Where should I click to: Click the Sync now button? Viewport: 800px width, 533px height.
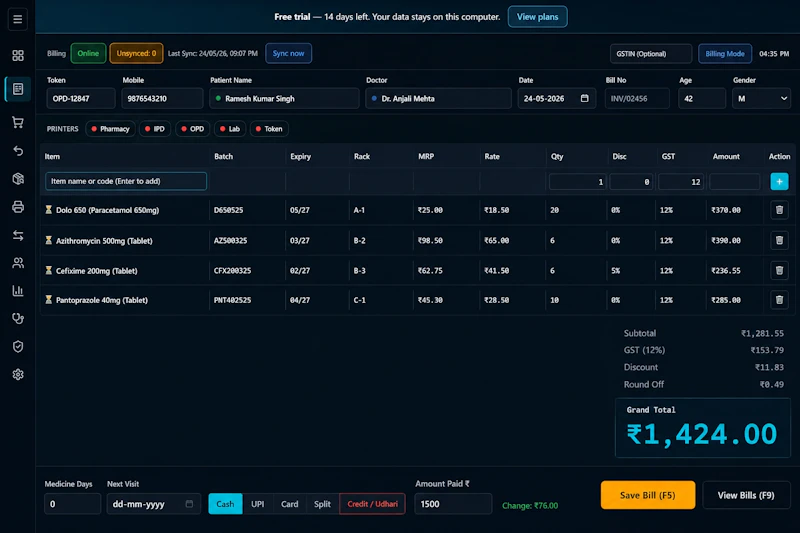[288, 54]
